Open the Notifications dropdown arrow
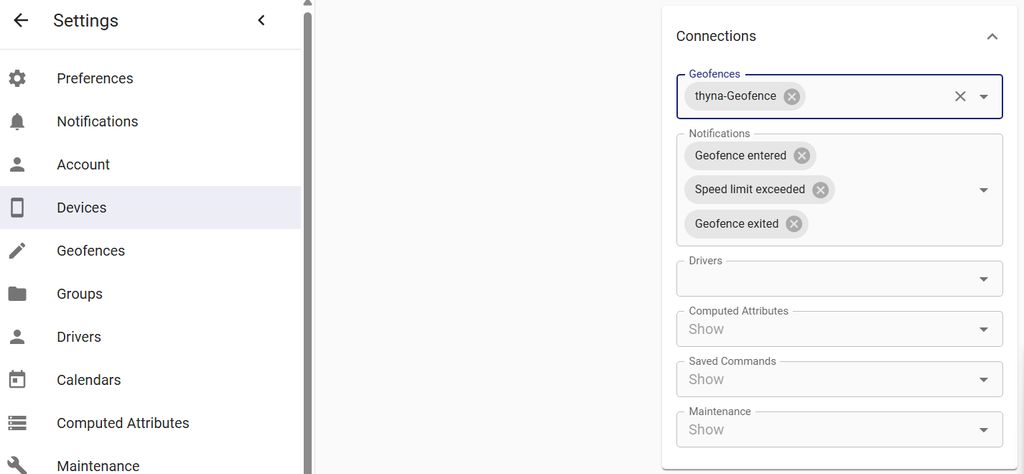Viewport: 1024px width, 474px height. click(x=984, y=190)
